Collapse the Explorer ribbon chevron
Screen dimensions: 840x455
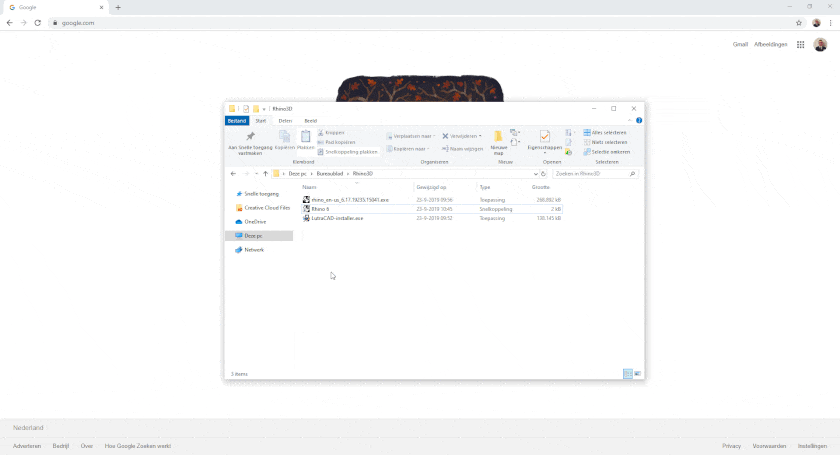tap(629, 121)
